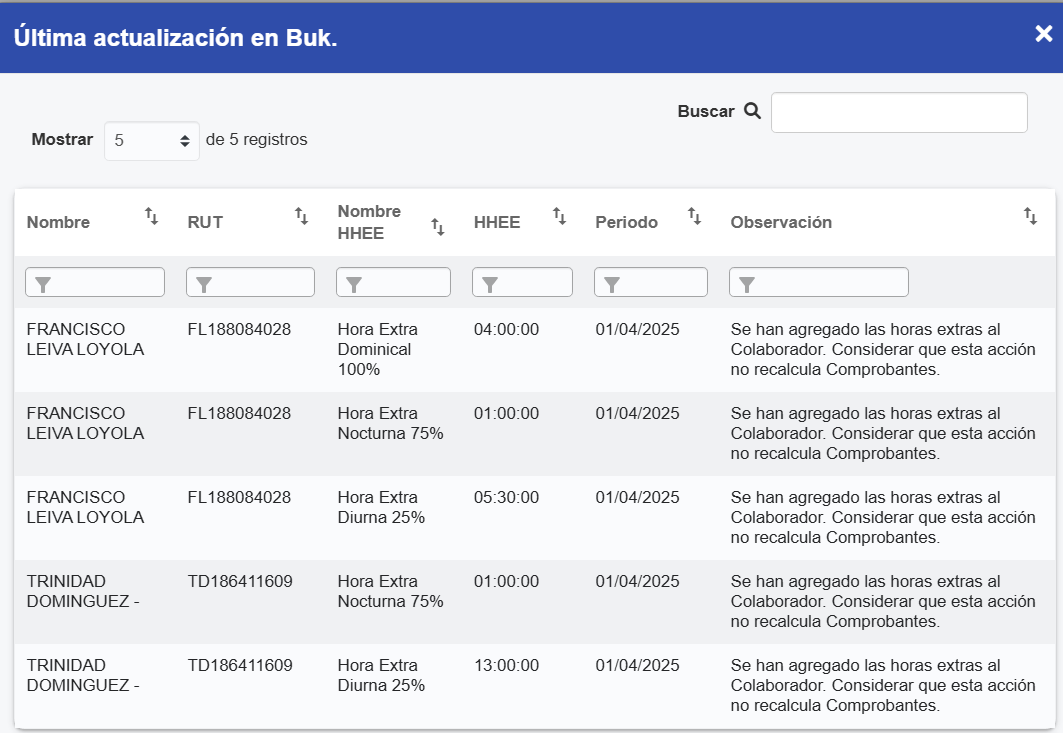Click the first TD186411609 RUT cell
1063x733 pixels.
[240, 582]
